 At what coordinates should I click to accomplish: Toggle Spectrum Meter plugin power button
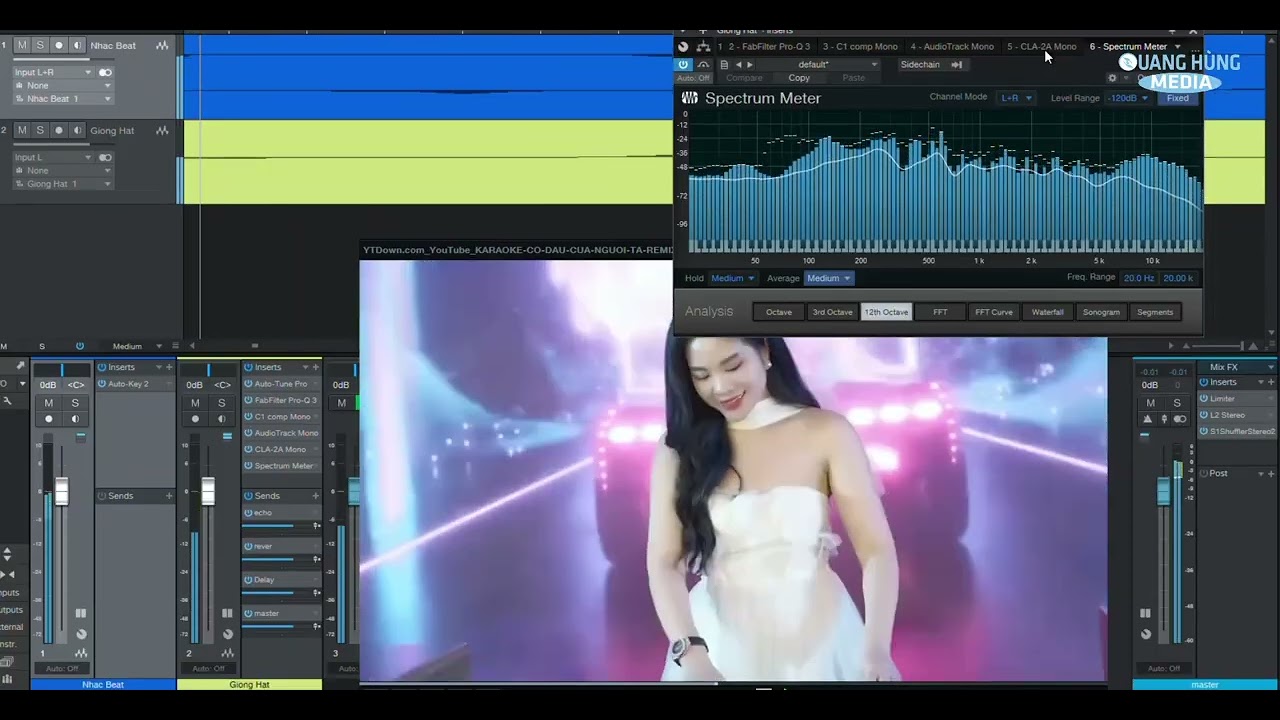click(x=684, y=64)
